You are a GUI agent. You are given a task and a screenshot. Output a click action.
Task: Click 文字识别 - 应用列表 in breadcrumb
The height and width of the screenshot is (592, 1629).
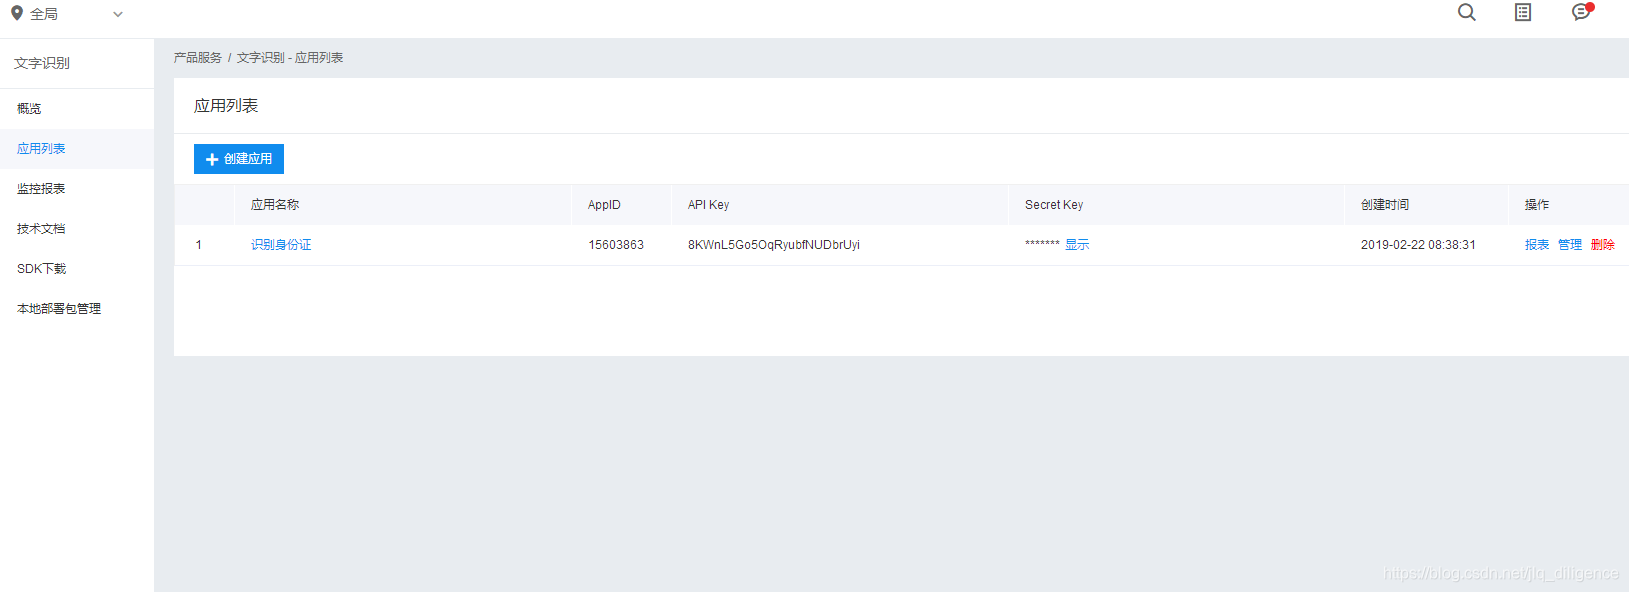coord(290,58)
